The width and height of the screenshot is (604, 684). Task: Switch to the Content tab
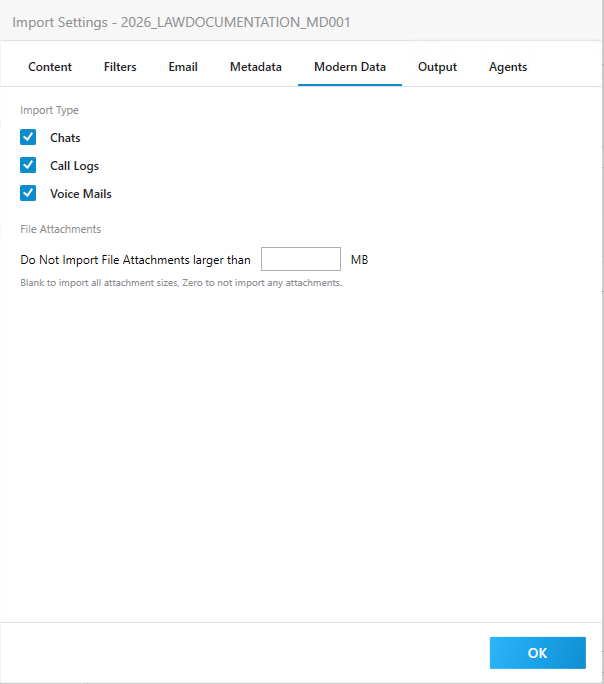point(50,67)
